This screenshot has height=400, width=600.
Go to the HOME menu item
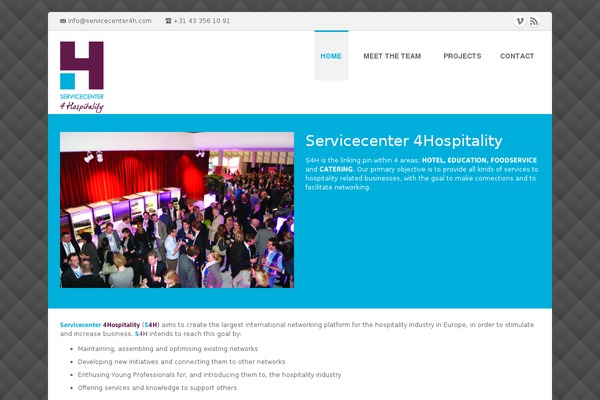(x=331, y=56)
